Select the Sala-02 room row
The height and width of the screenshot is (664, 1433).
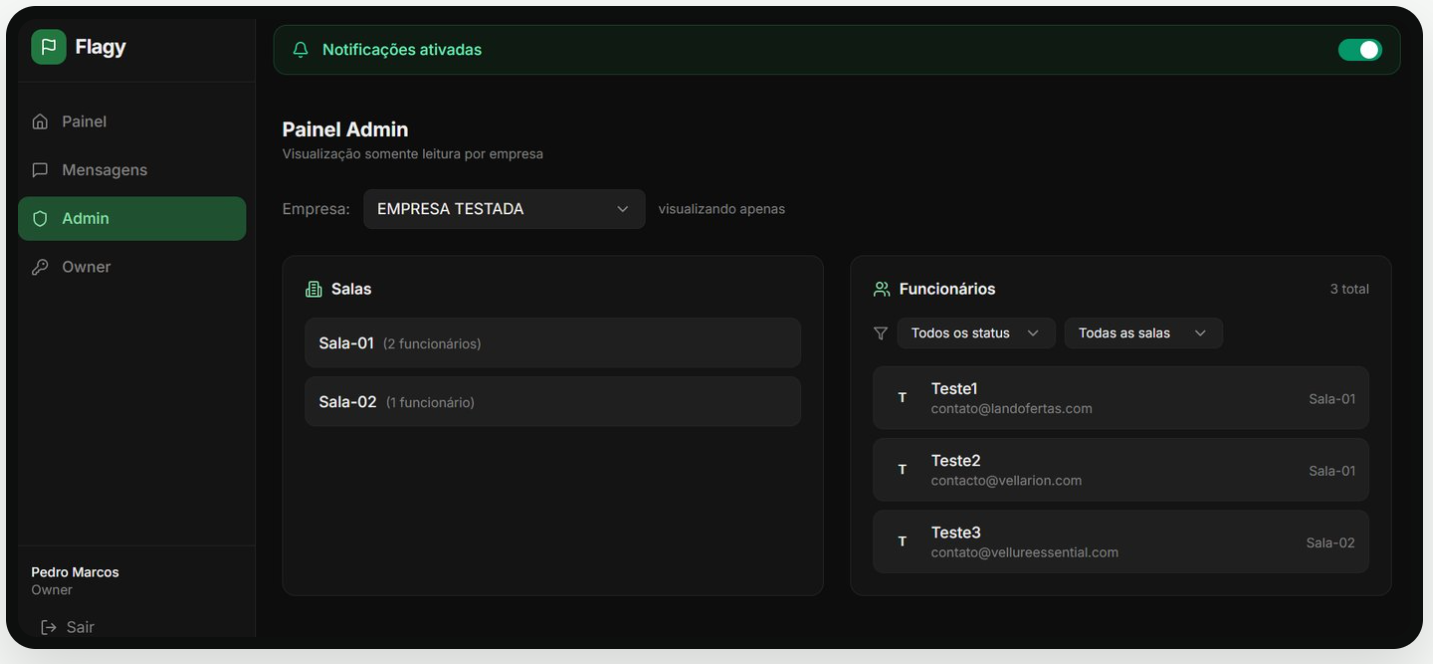pyautogui.click(x=553, y=402)
